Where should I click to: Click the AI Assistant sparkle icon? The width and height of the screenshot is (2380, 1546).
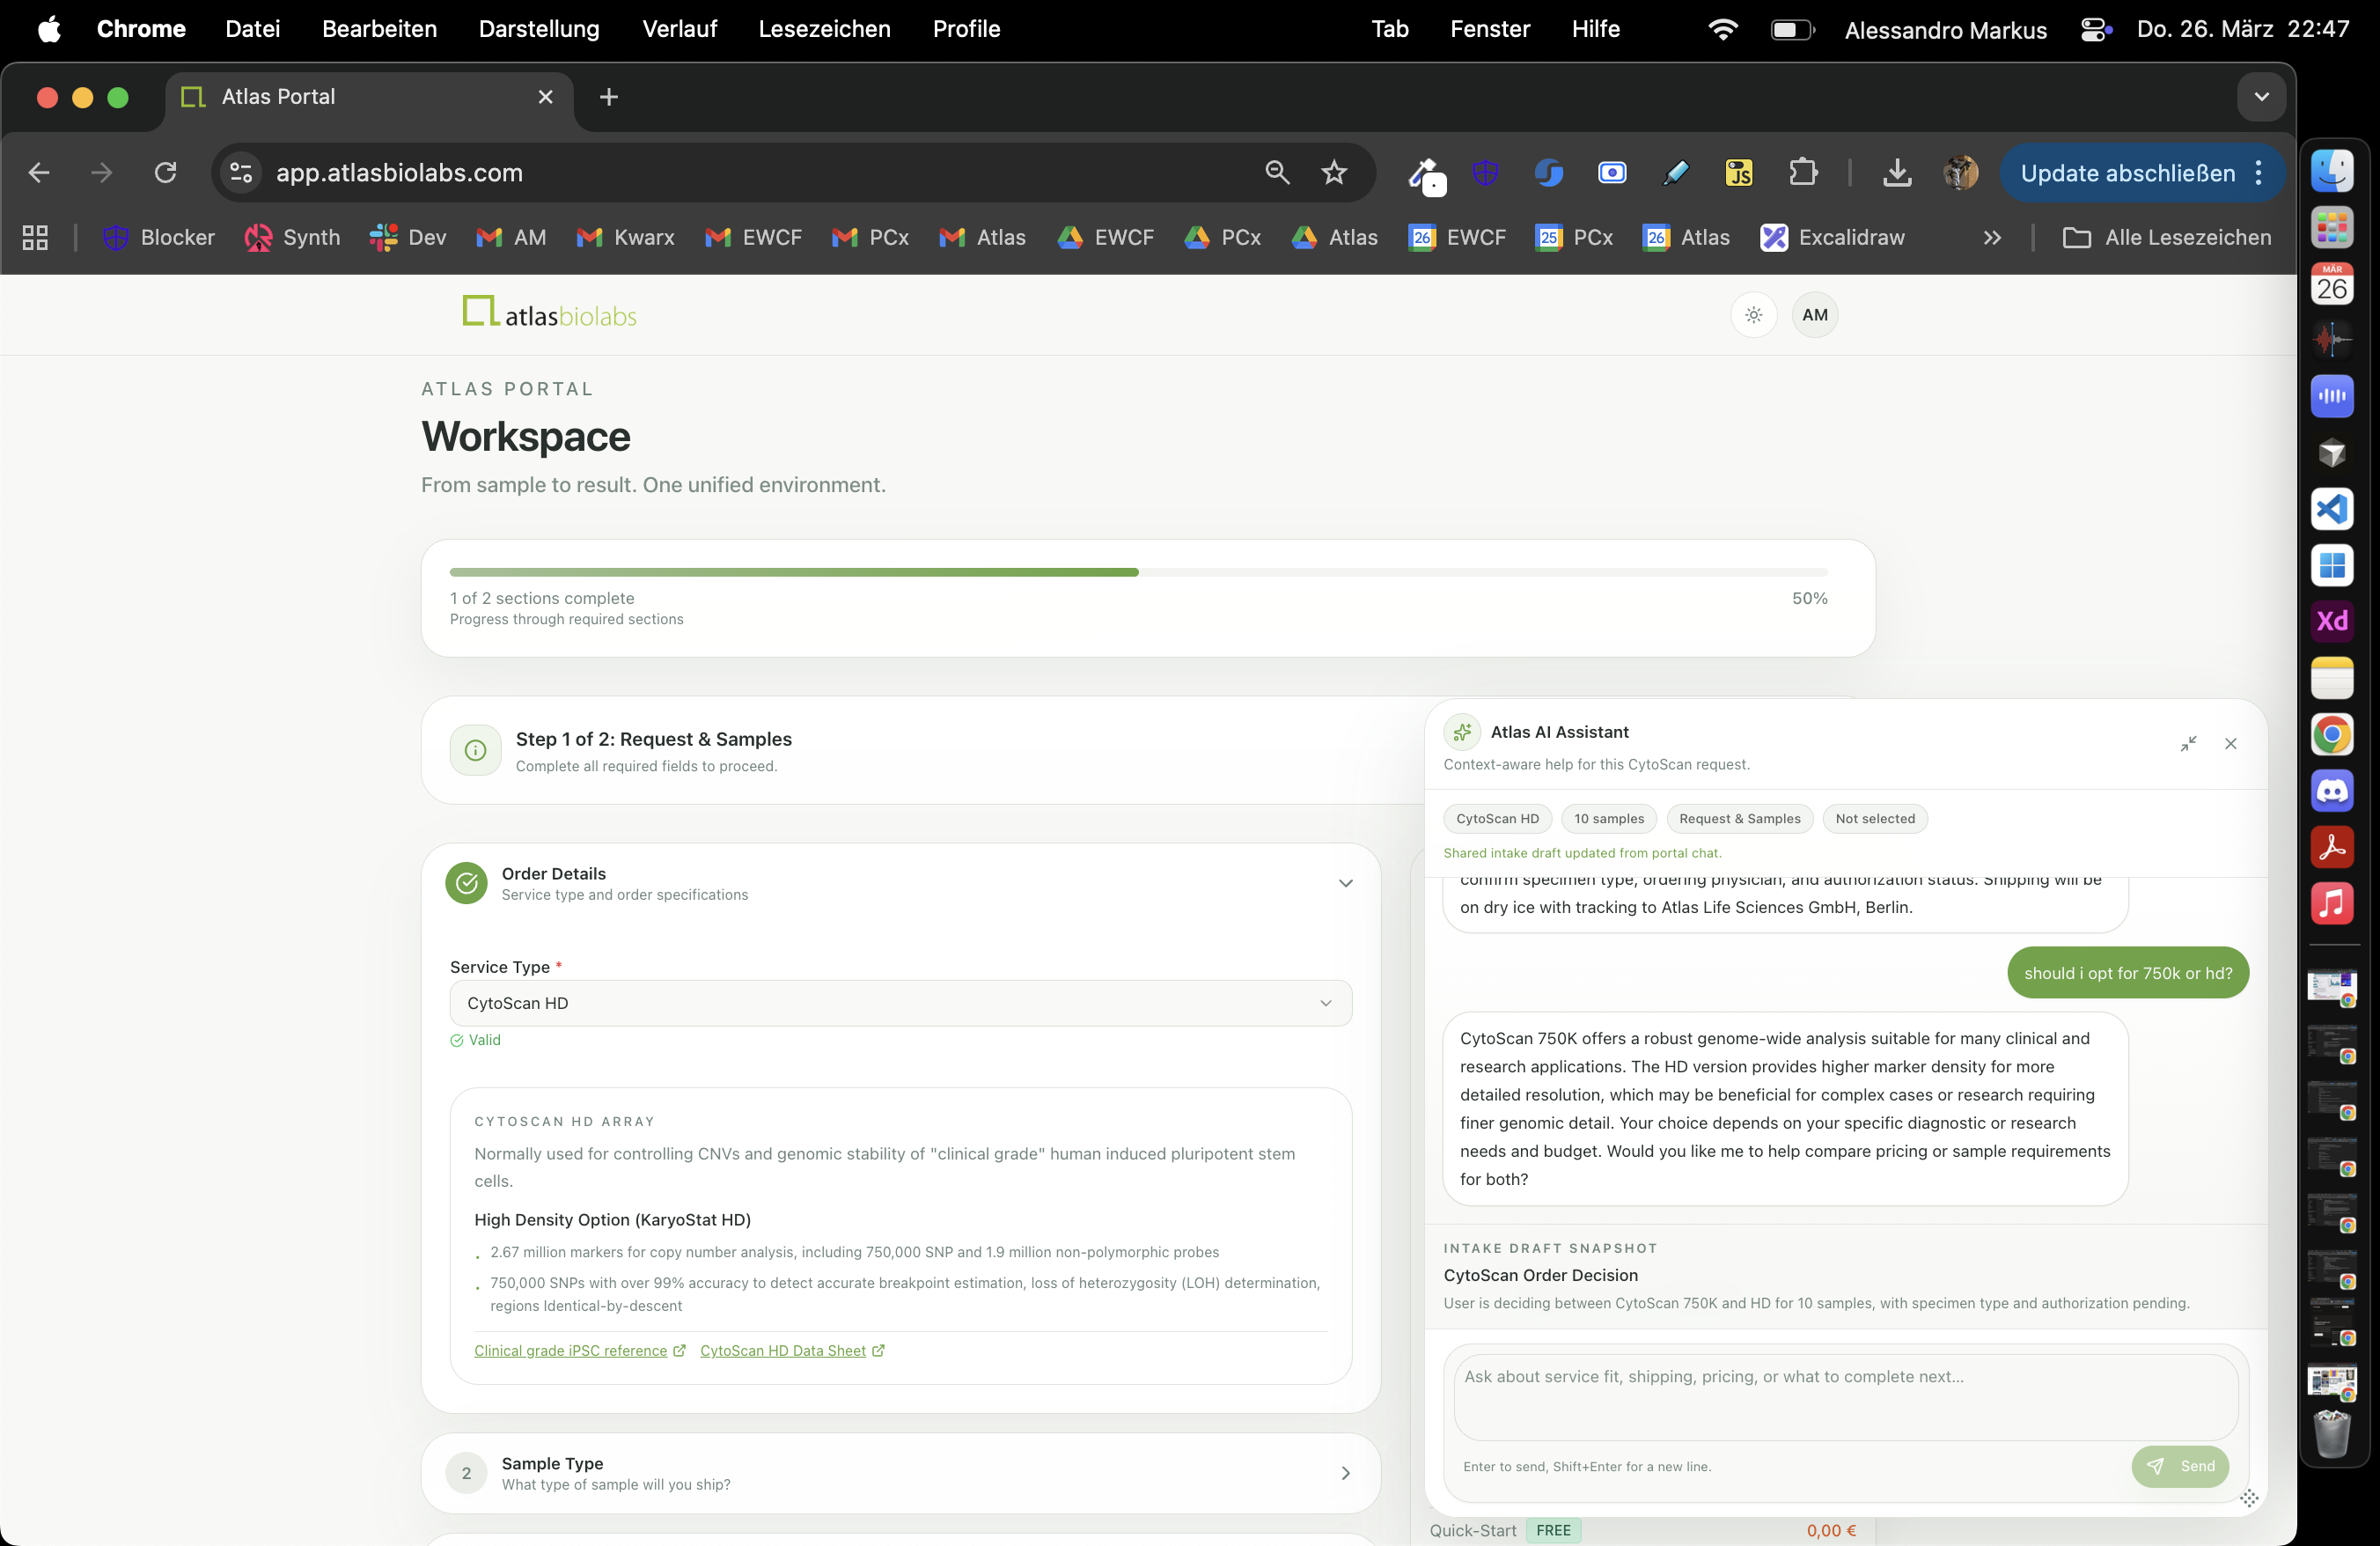pos(1462,732)
